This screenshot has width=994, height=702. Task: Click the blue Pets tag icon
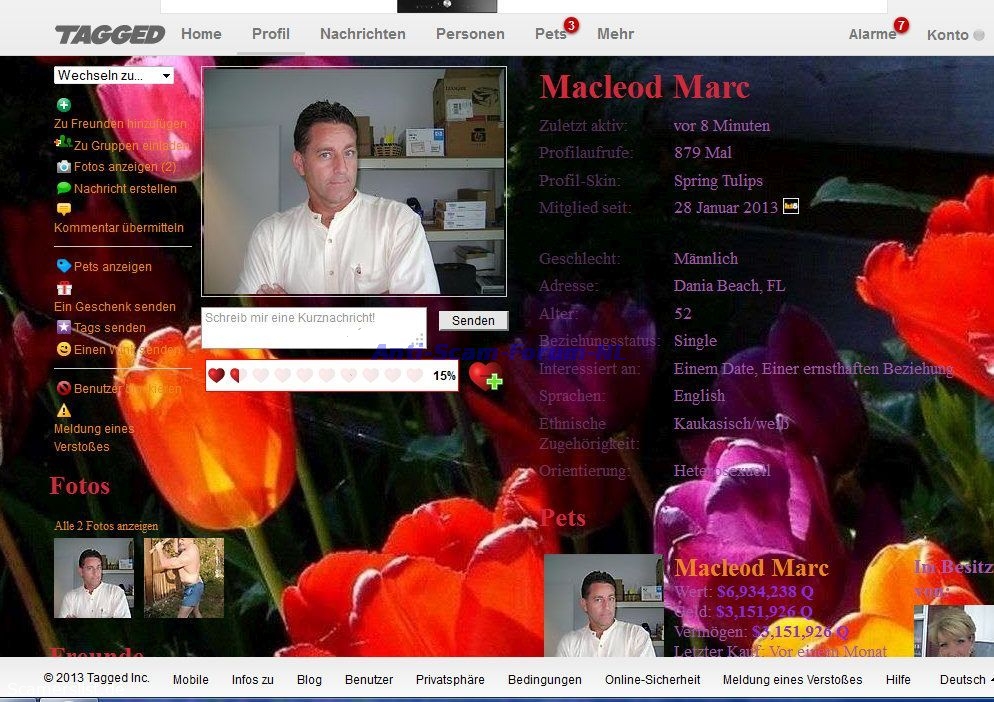point(64,266)
